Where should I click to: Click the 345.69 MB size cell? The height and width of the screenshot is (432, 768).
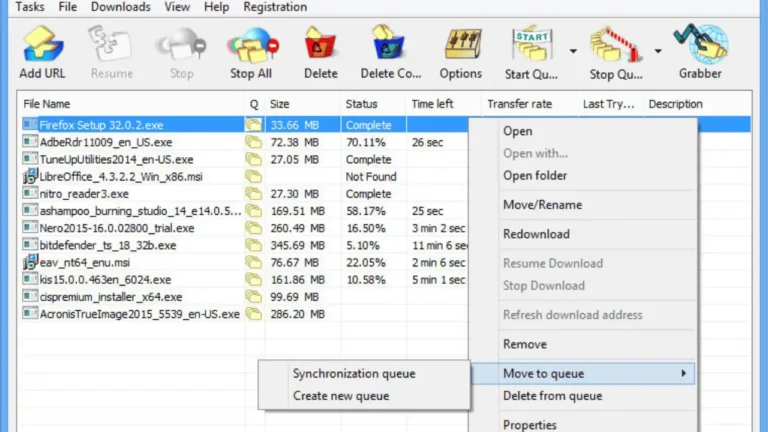[x=297, y=245]
